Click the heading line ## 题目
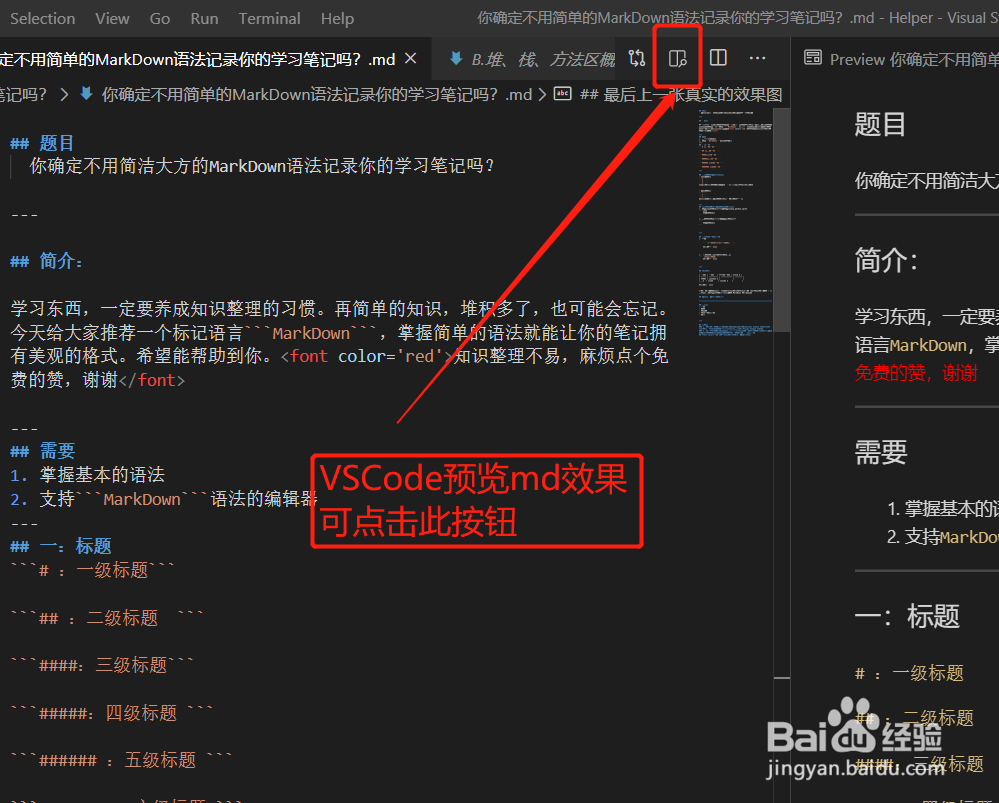Image resolution: width=999 pixels, height=803 pixels. click(x=42, y=143)
